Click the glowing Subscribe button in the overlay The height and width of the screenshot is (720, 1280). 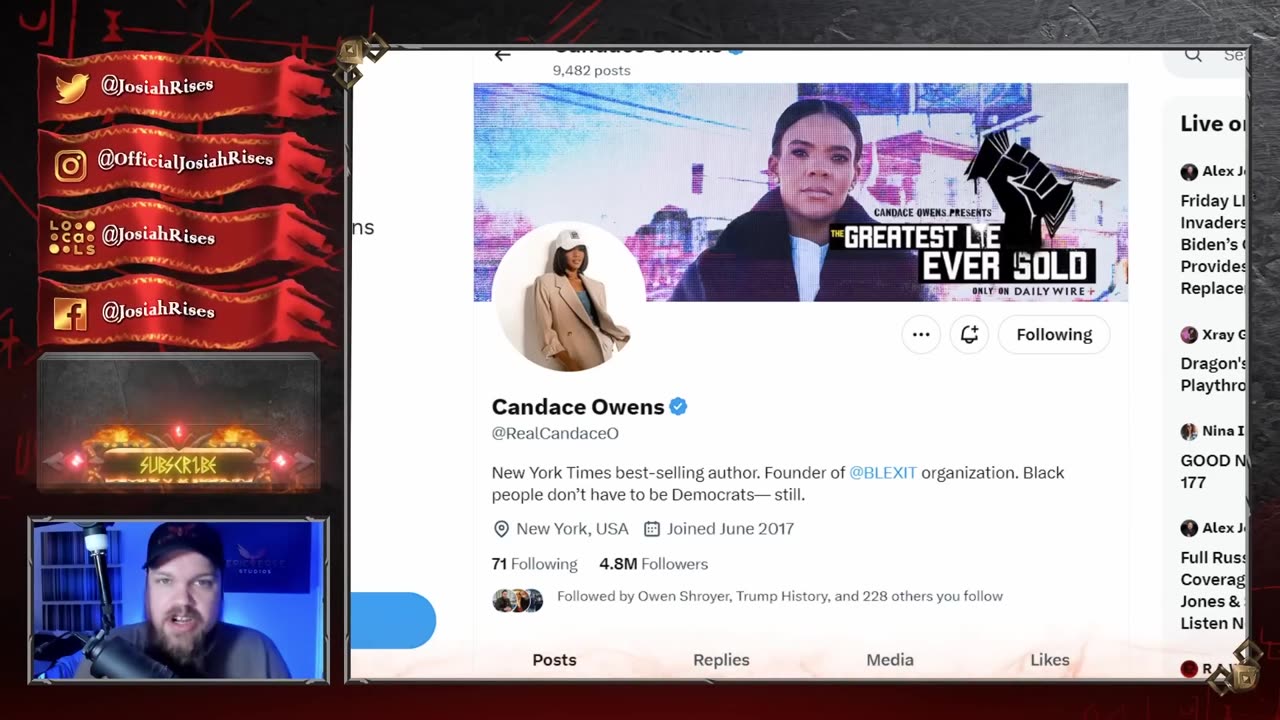(x=178, y=465)
